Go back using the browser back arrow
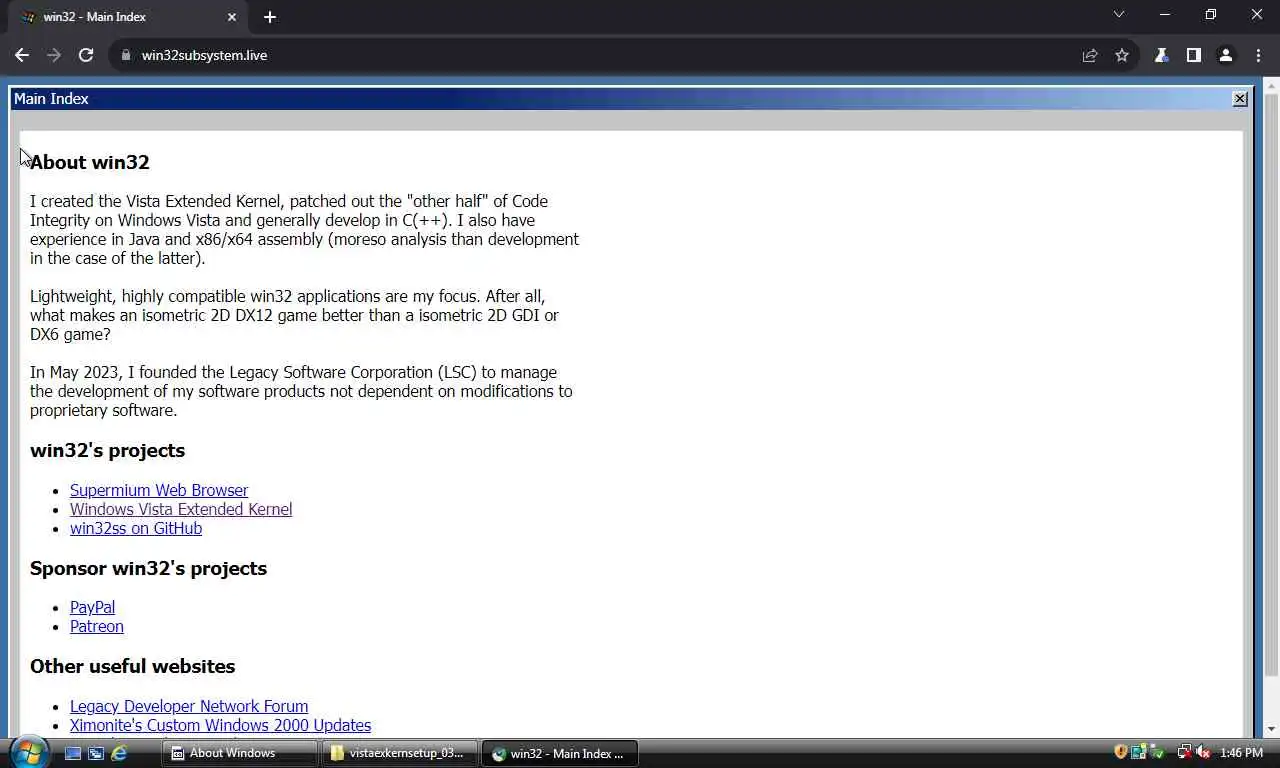This screenshot has width=1280, height=768. [x=22, y=55]
